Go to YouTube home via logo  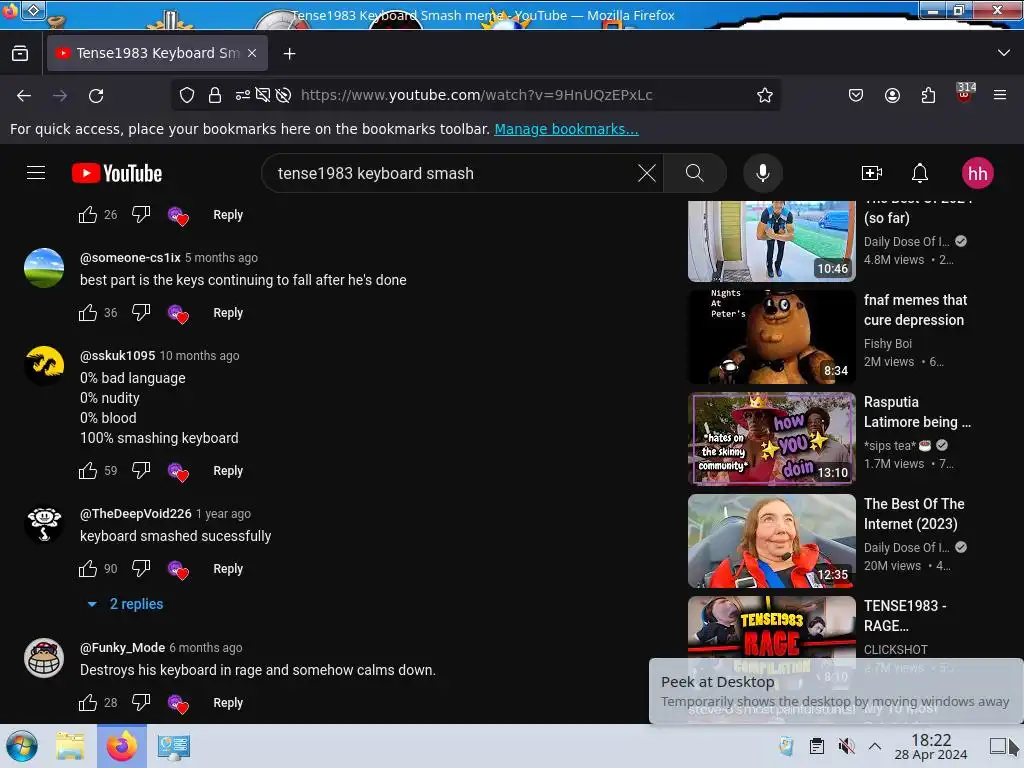click(117, 173)
